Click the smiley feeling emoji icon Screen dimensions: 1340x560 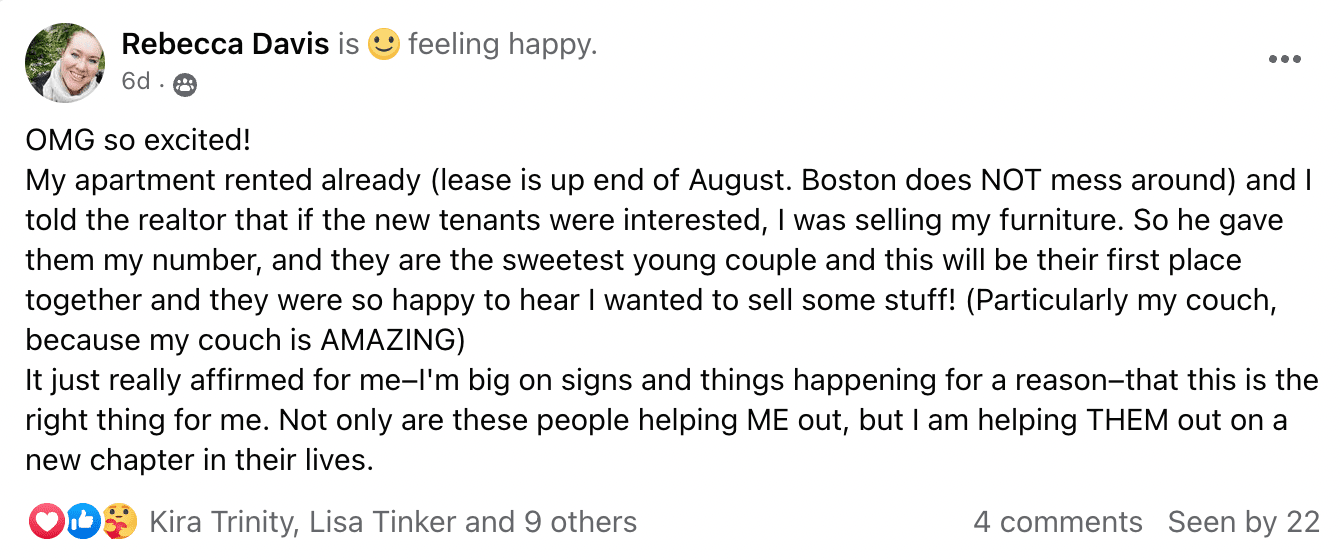point(384,44)
